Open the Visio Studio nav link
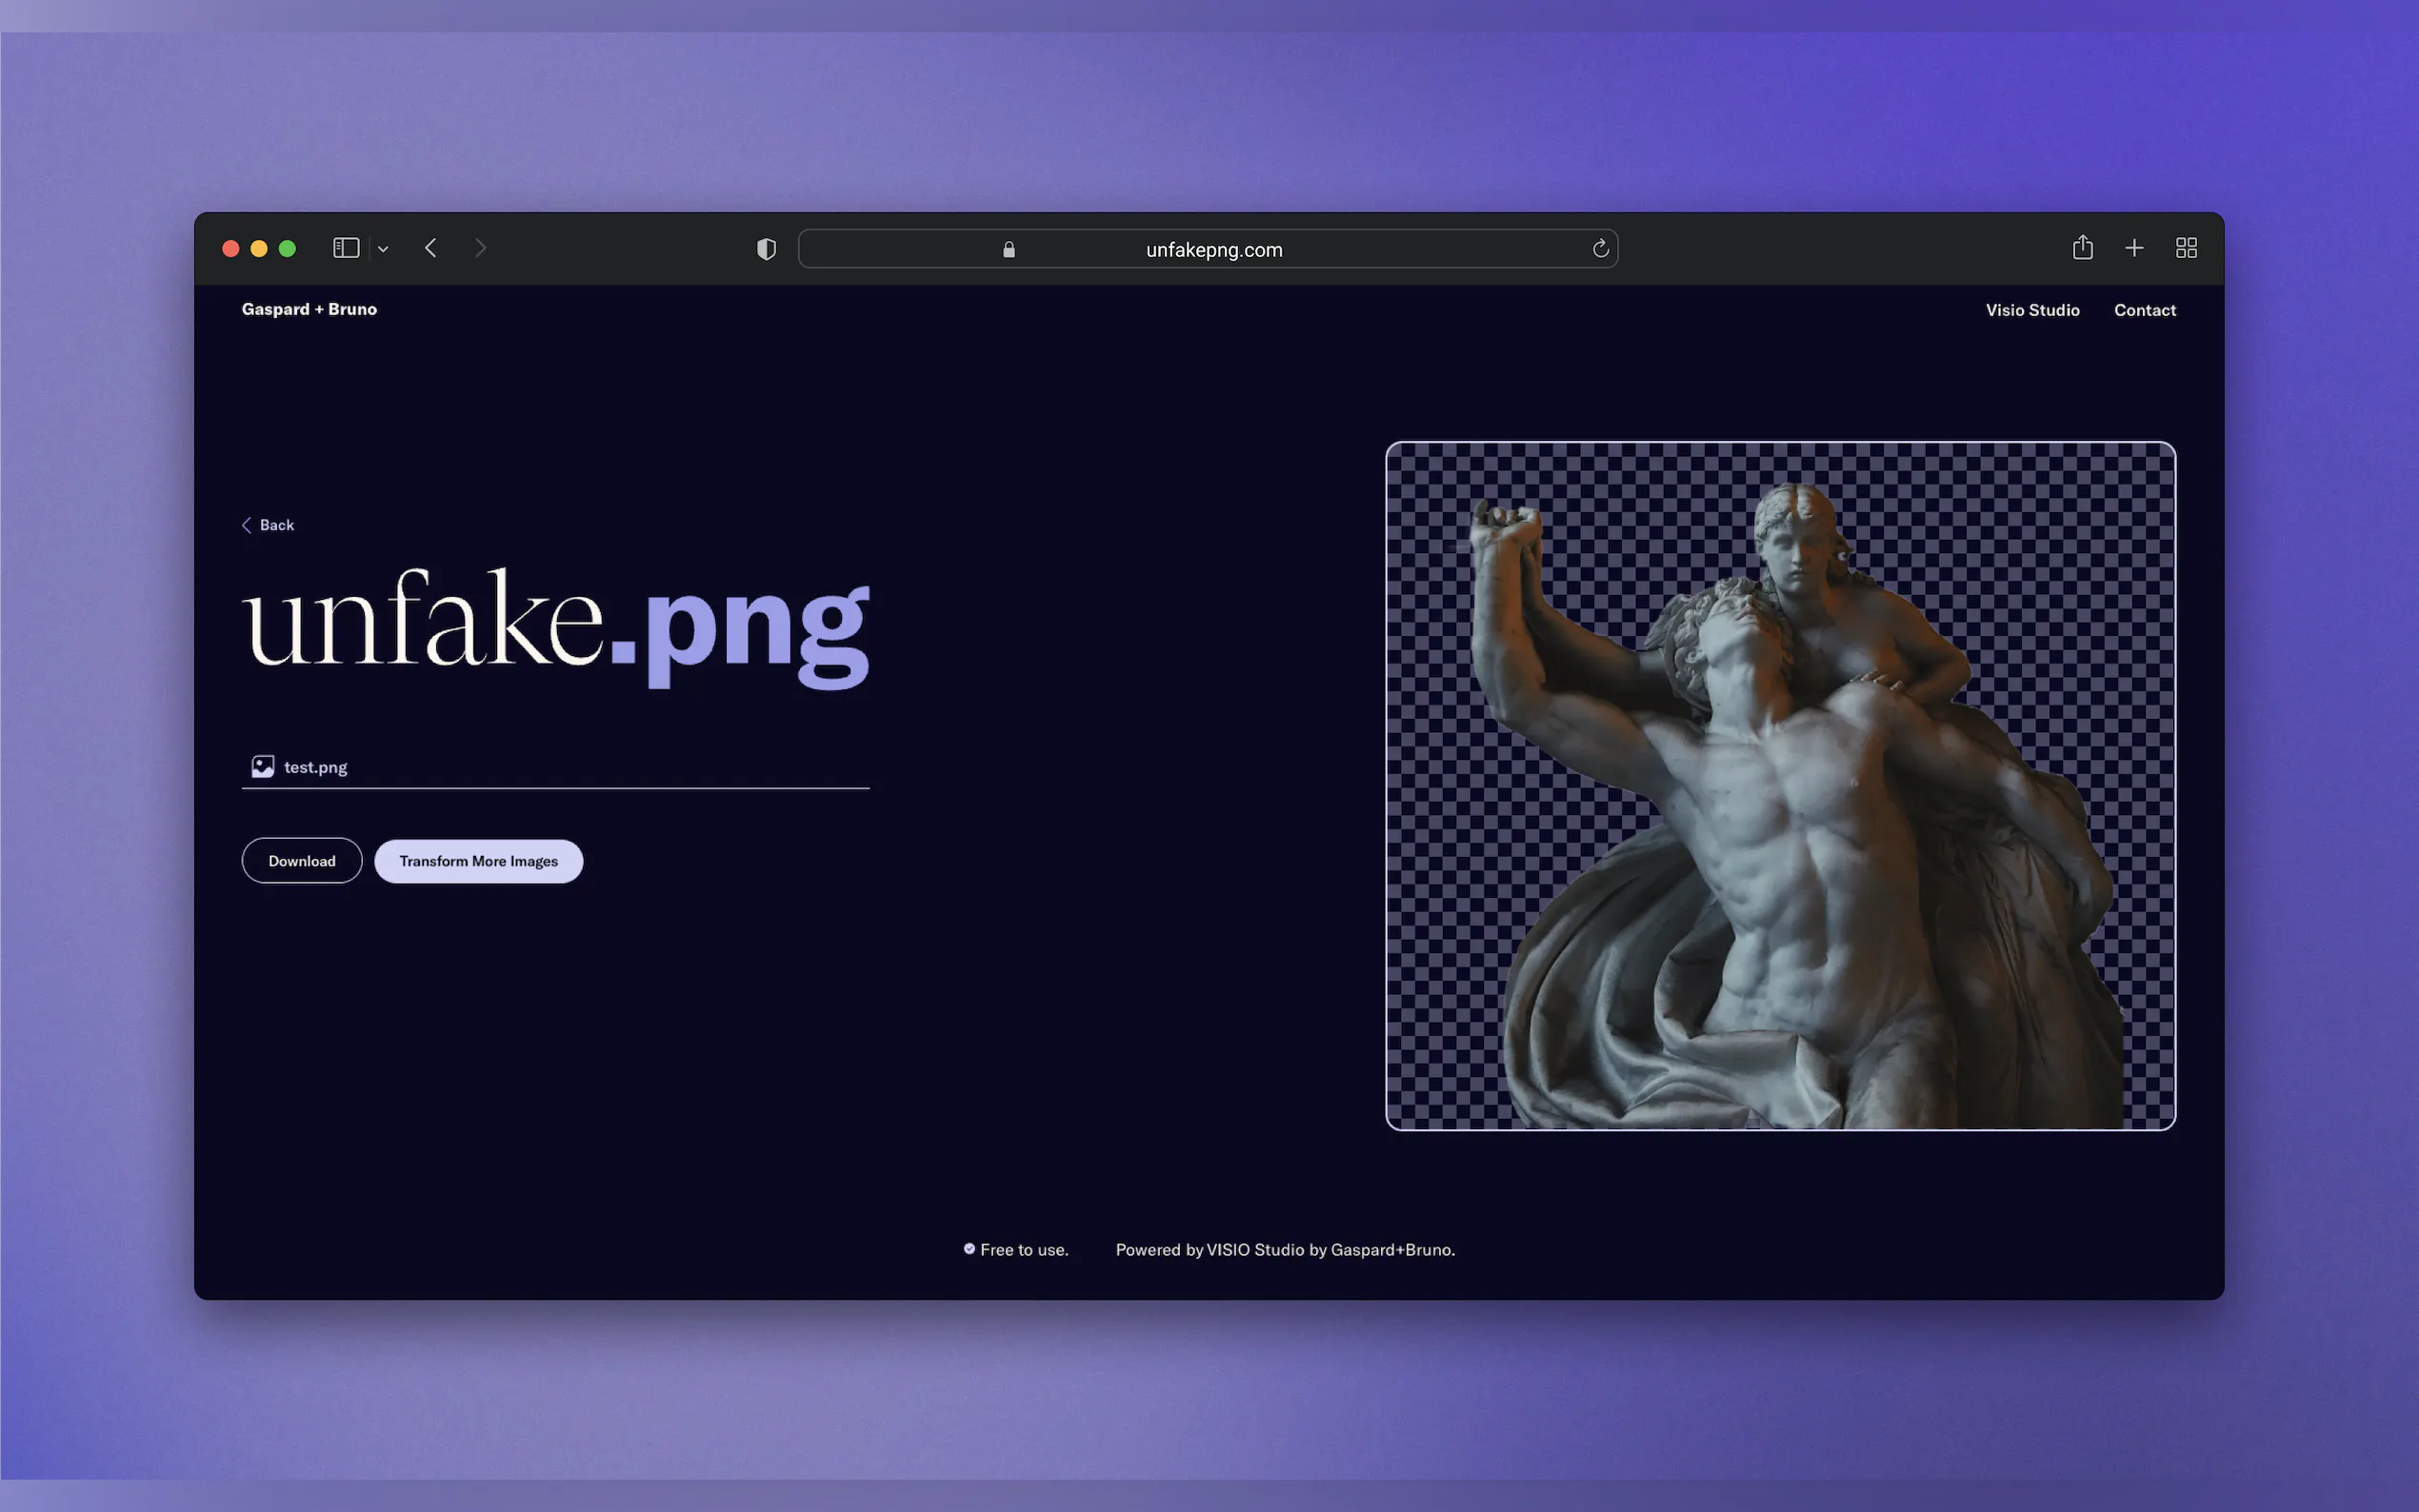The height and width of the screenshot is (1512, 2419). (x=2032, y=310)
